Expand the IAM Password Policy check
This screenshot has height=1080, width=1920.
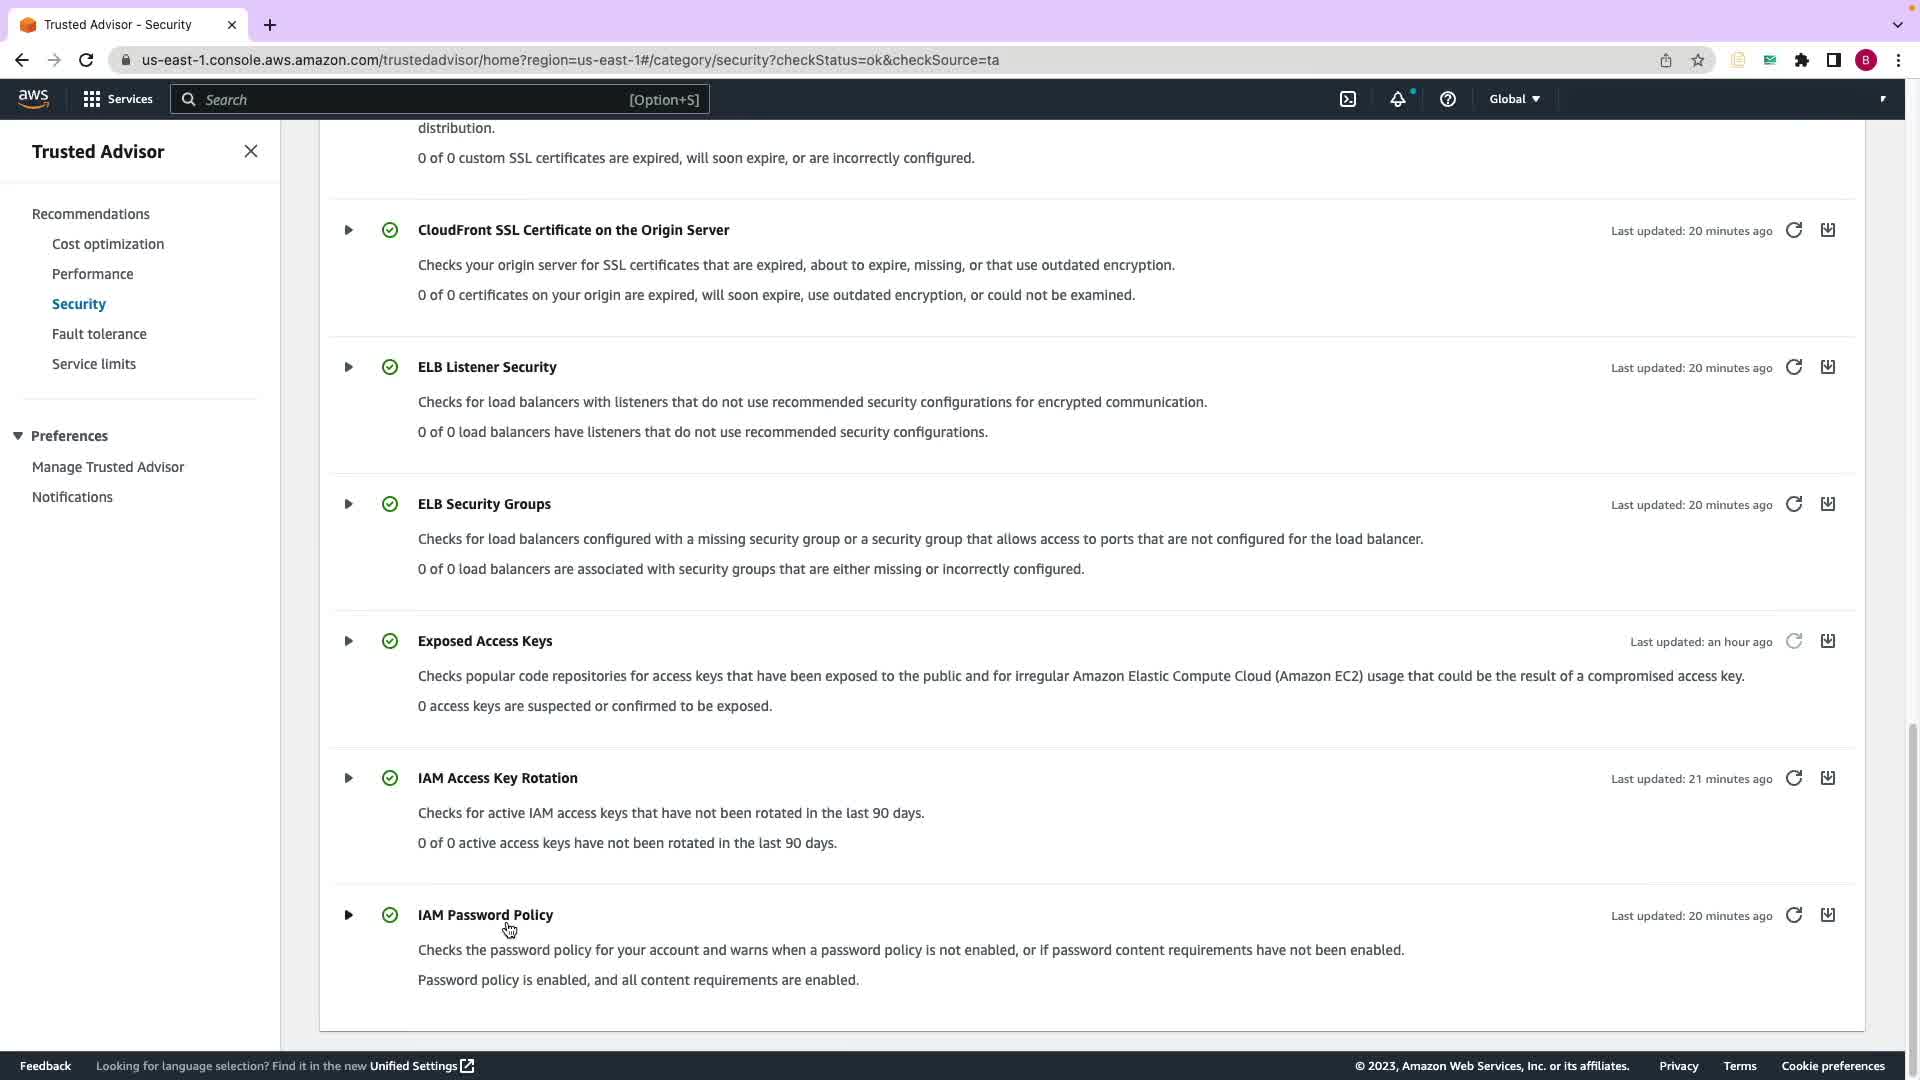(x=349, y=915)
